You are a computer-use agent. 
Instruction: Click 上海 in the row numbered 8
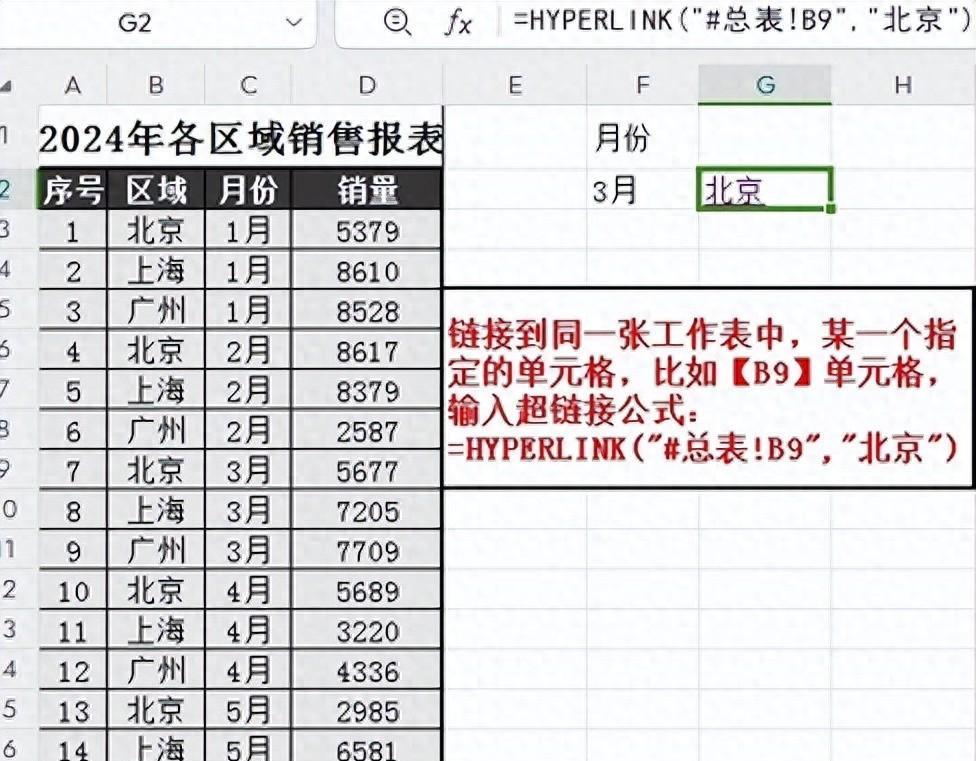[156, 511]
